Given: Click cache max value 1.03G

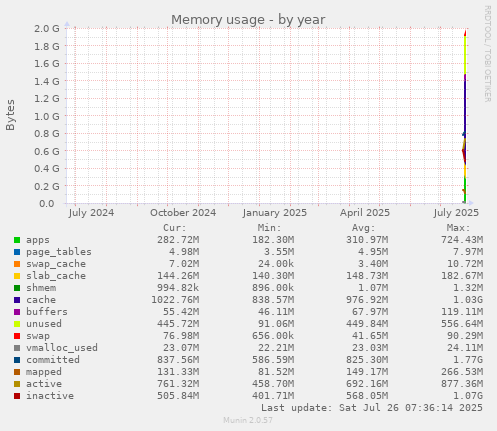Looking at the screenshot, I should click(x=468, y=300).
